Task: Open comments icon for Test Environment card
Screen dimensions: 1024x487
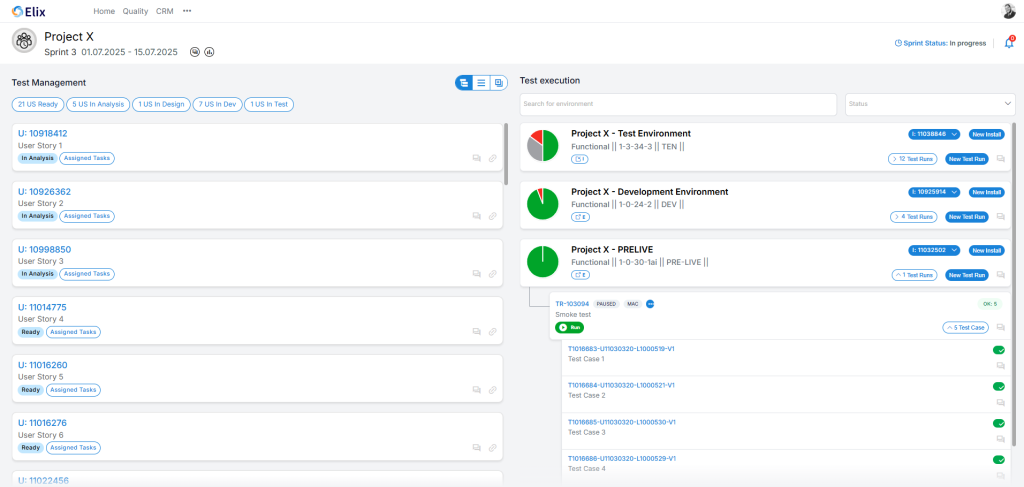Action: pyautogui.click(x=1001, y=159)
